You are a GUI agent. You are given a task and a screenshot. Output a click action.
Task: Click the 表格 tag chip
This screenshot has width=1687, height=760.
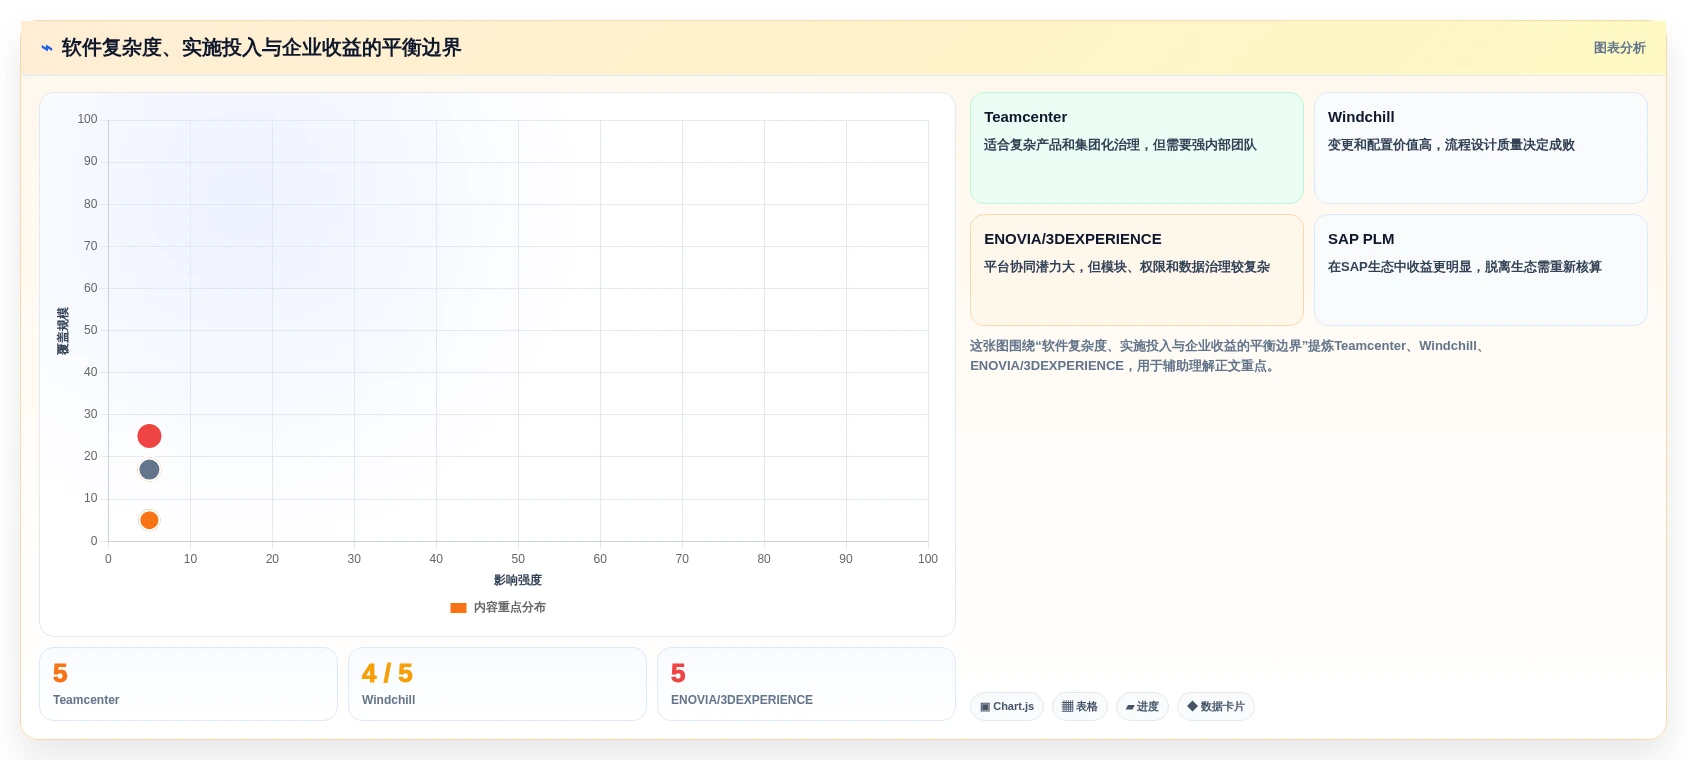[x=1080, y=707]
